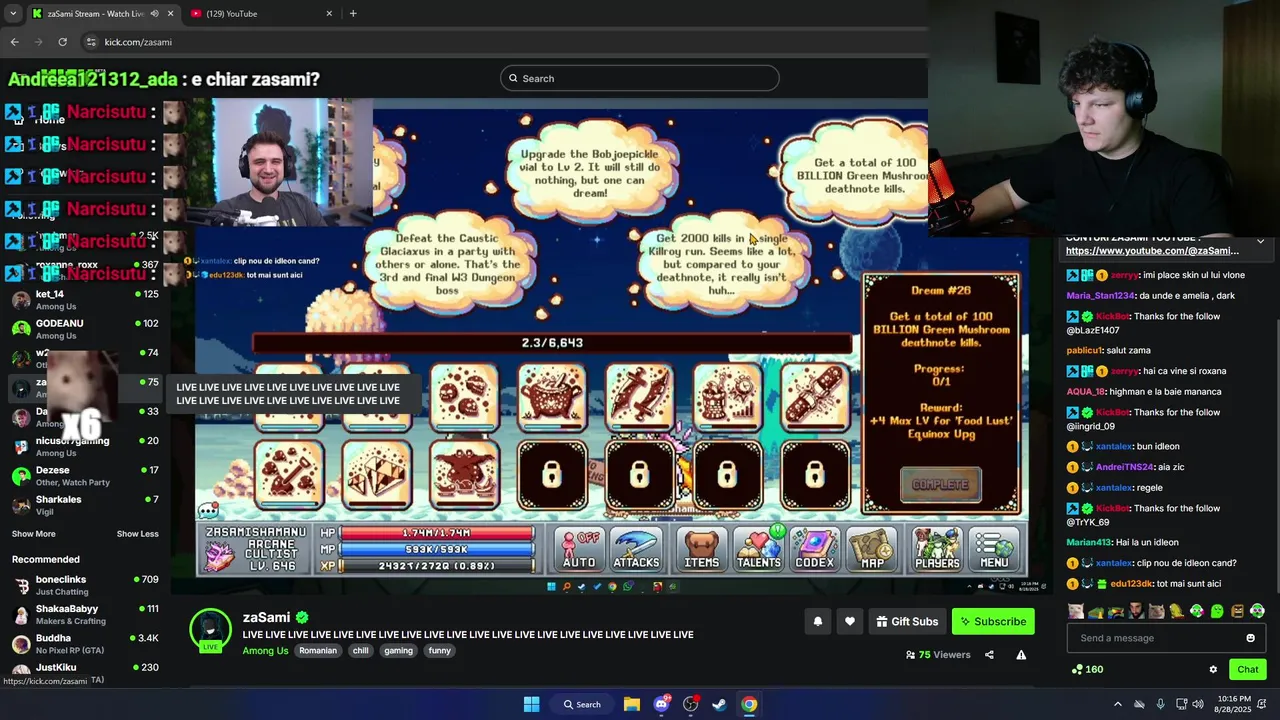
Task: Open recommended channel ShakaaBabyy
Action: pos(85,614)
